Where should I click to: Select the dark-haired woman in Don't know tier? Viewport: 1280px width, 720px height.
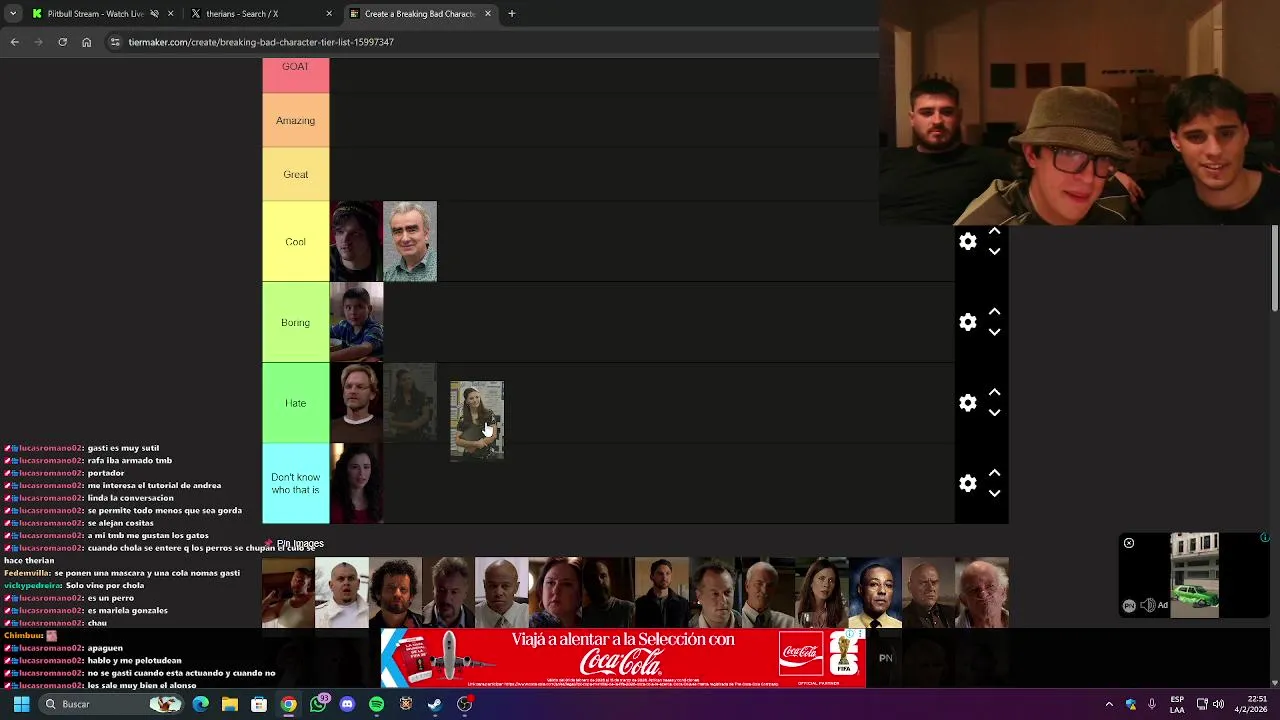coord(356,483)
